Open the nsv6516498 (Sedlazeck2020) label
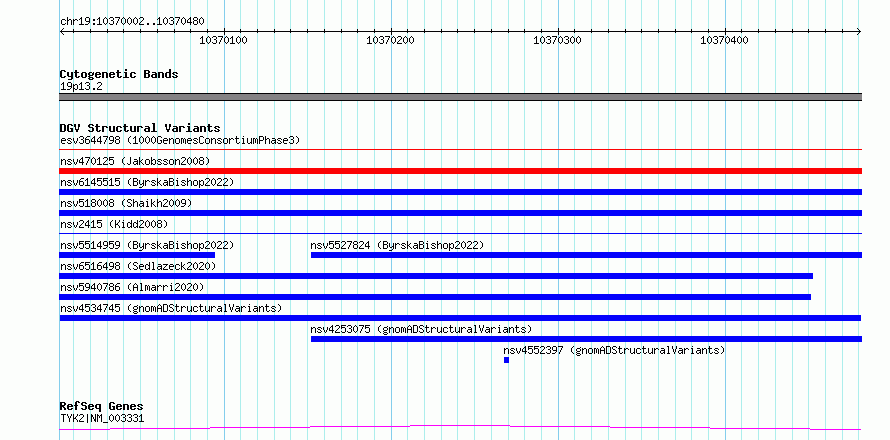The image size is (890, 440). click(x=138, y=266)
